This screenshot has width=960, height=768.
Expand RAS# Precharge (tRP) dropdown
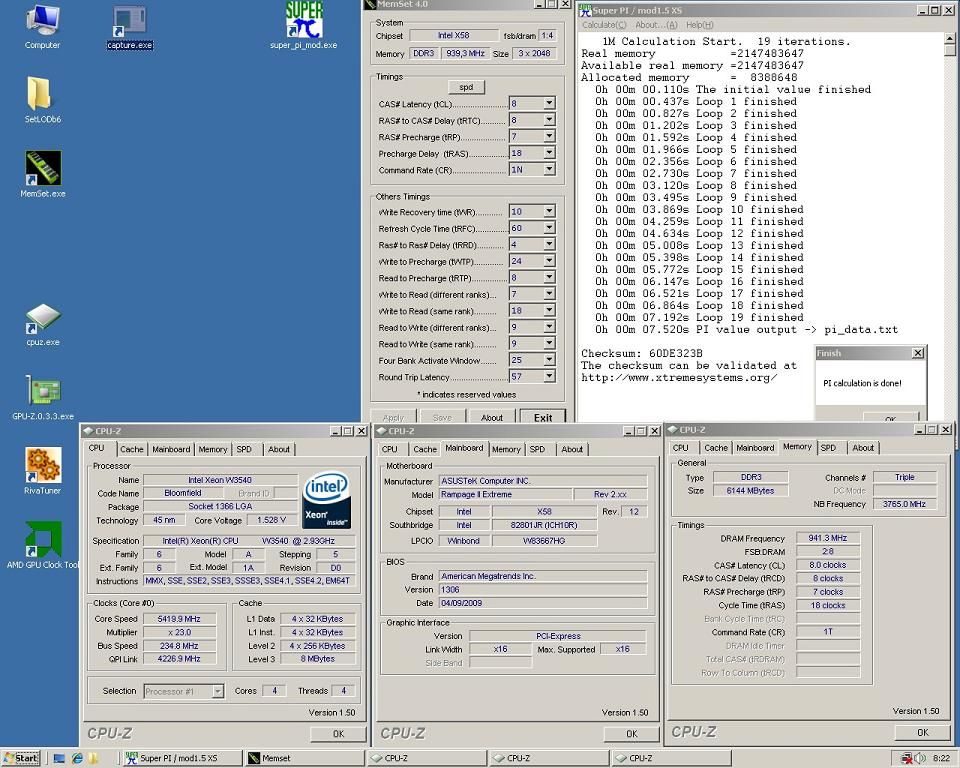549,136
